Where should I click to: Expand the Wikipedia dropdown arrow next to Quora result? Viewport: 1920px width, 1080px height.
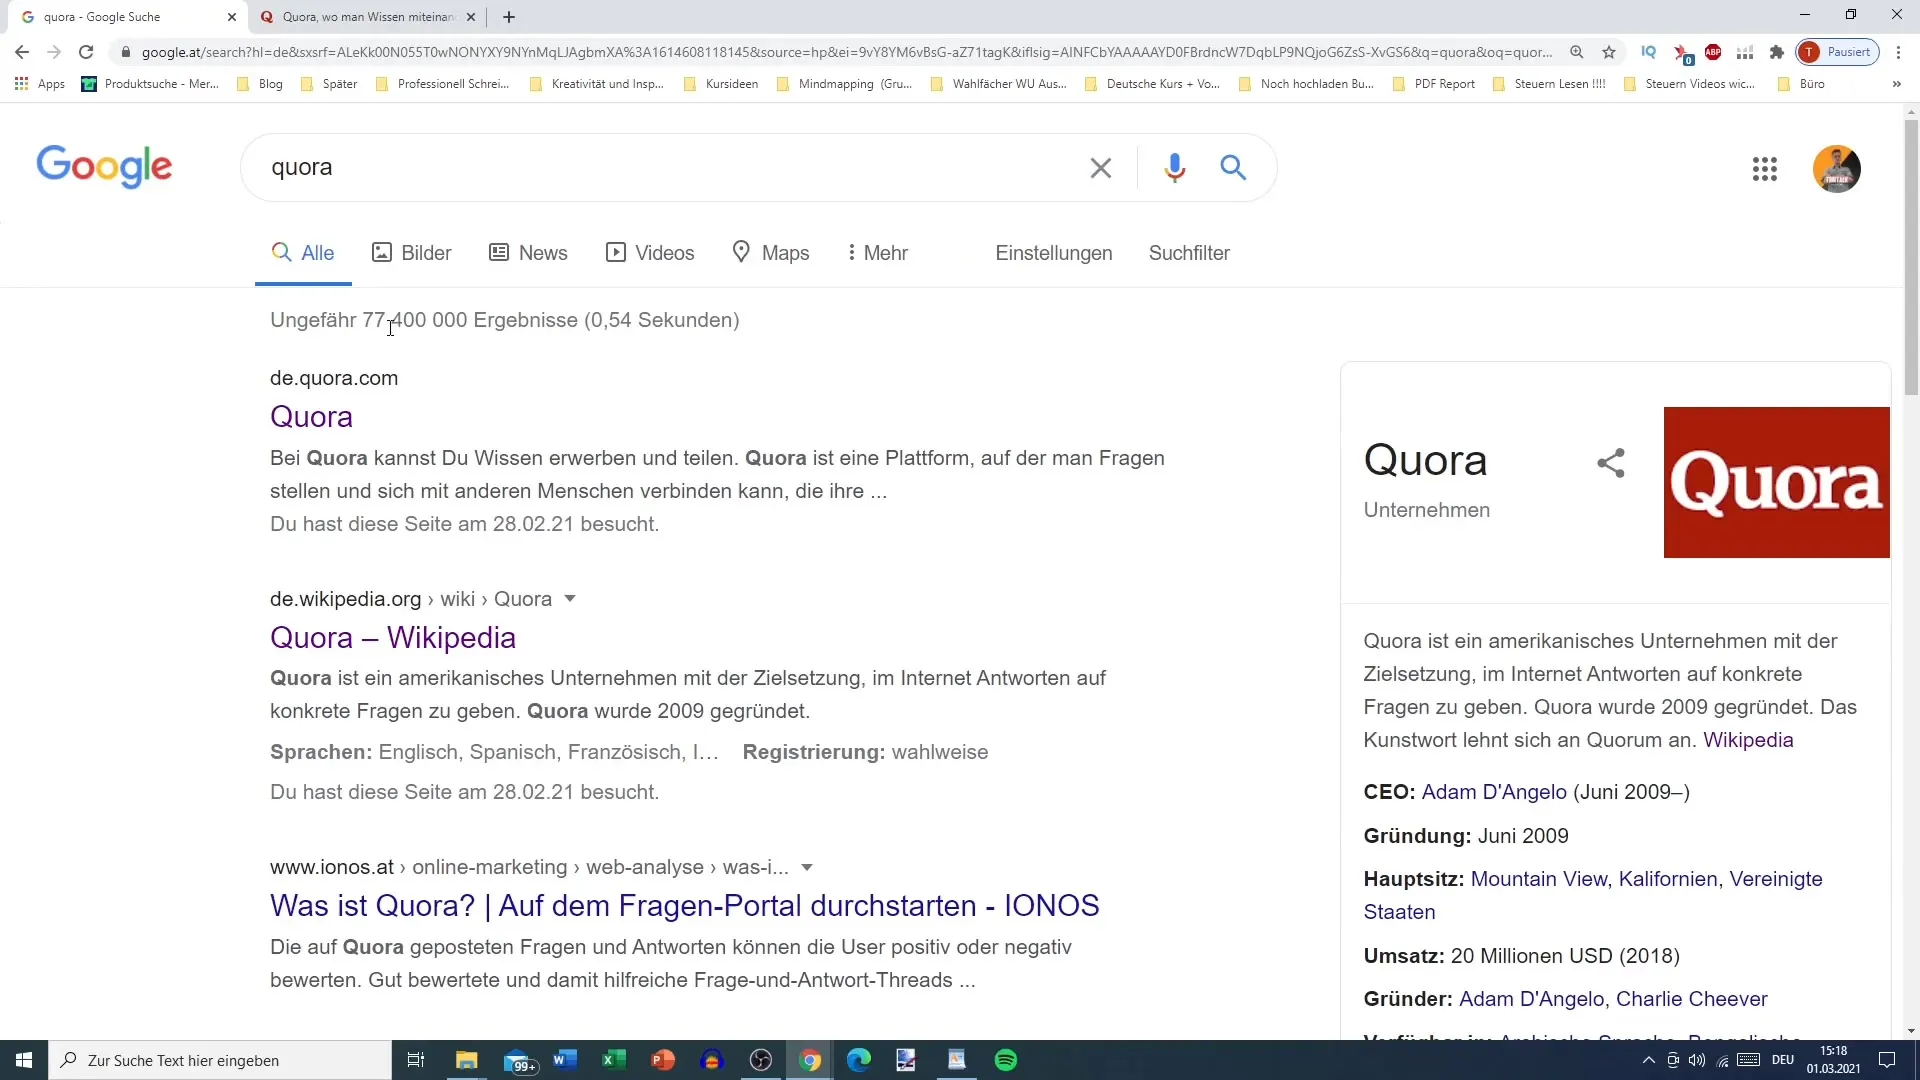571,599
